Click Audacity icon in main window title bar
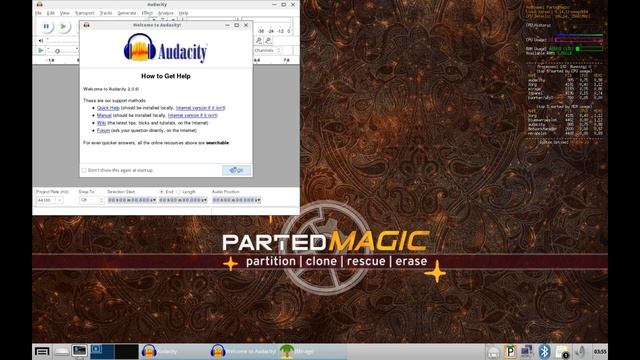Image resolution: width=640 pixels, height=360 pixels. tap(40, 4)
